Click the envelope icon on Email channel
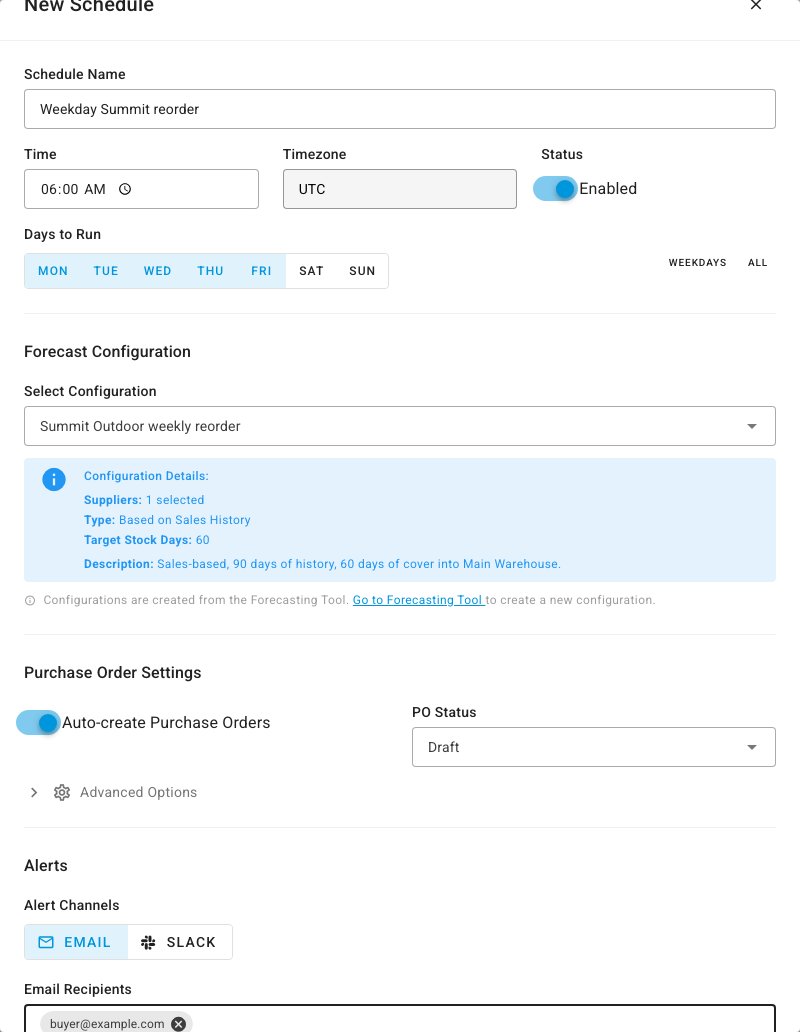Viewport: 800px width, 1032px height. [46, 942]
